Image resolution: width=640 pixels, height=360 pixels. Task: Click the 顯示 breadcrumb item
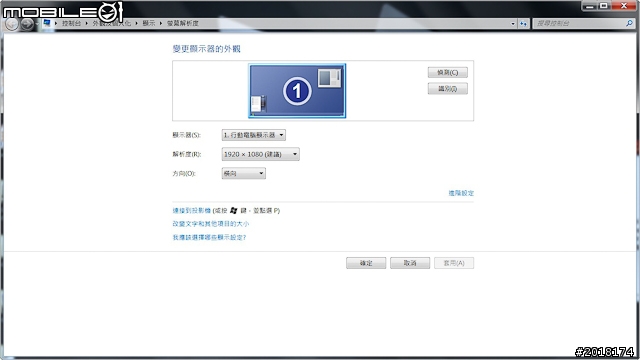pos(149,23)
